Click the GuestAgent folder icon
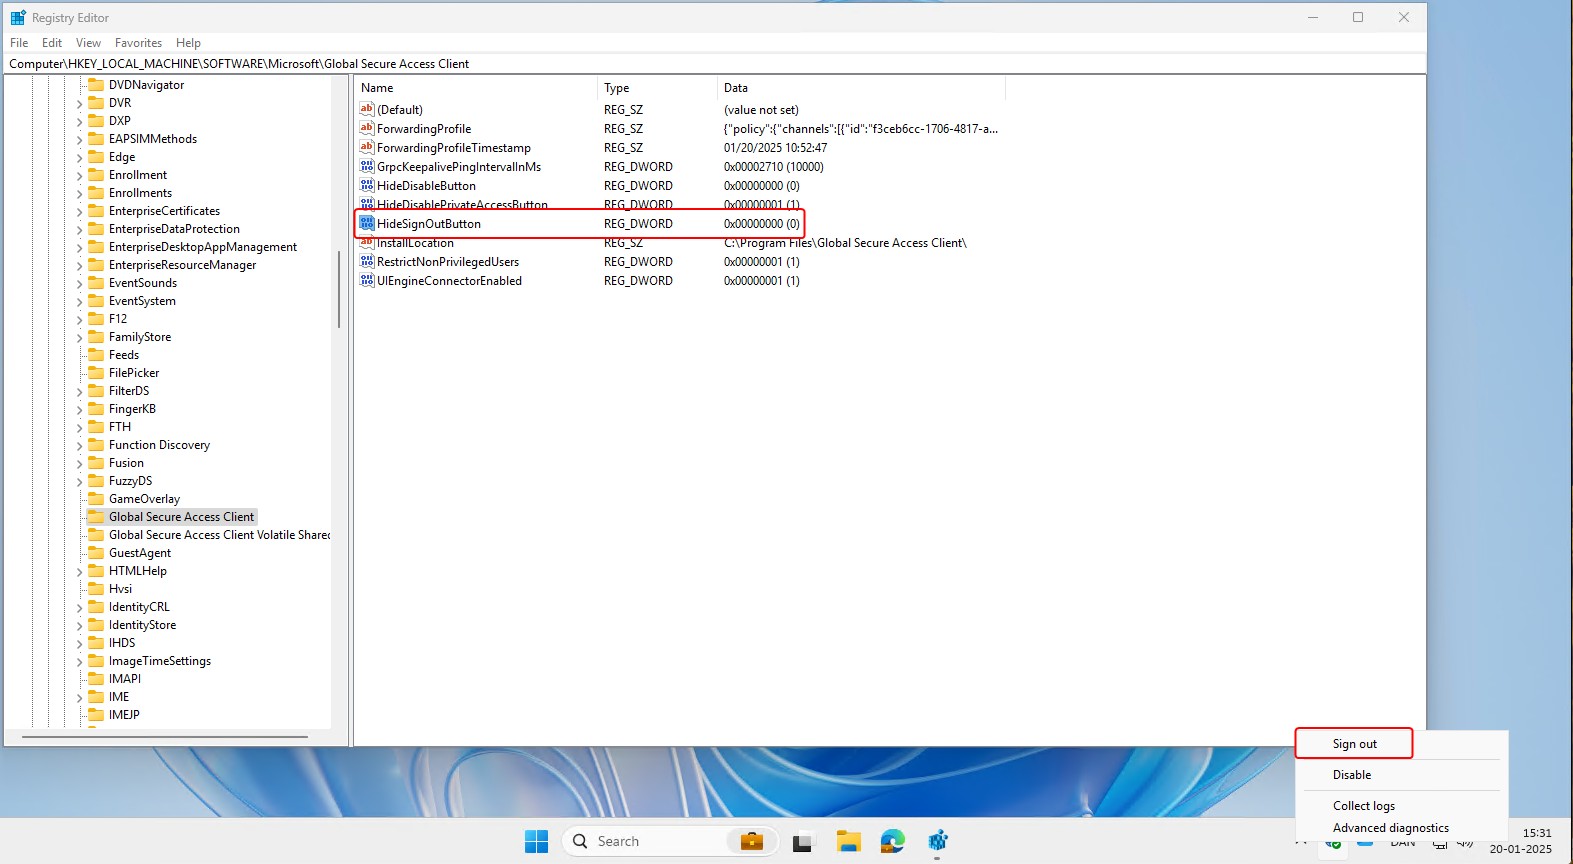 coord(96,552)
